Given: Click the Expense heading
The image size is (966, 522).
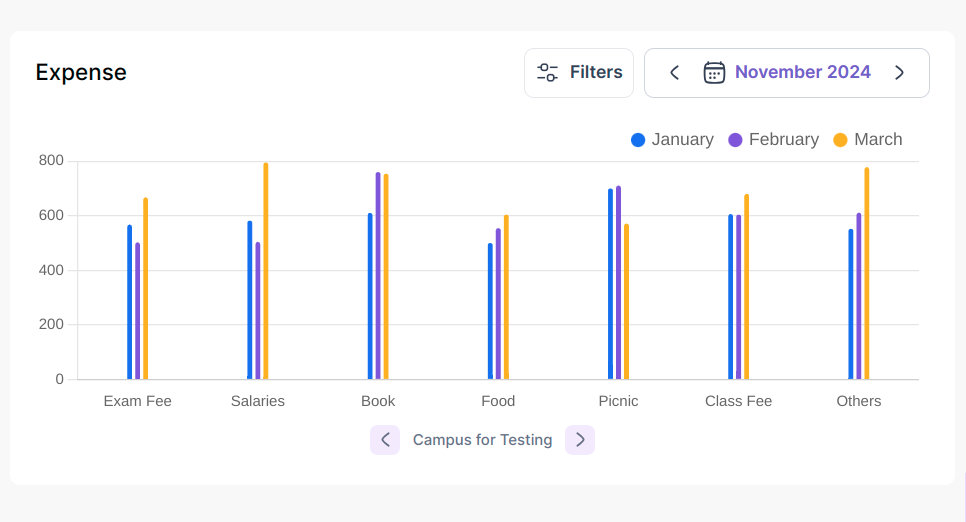Looking at the screenshot, I should click(81, 72).
